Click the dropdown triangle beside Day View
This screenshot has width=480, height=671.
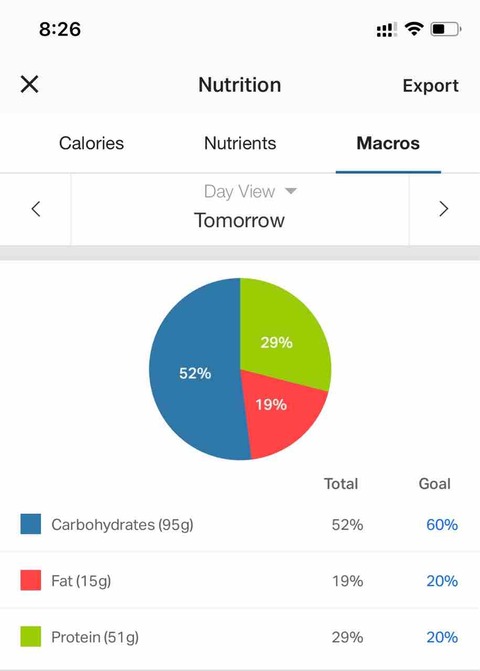tap(291, 191)
